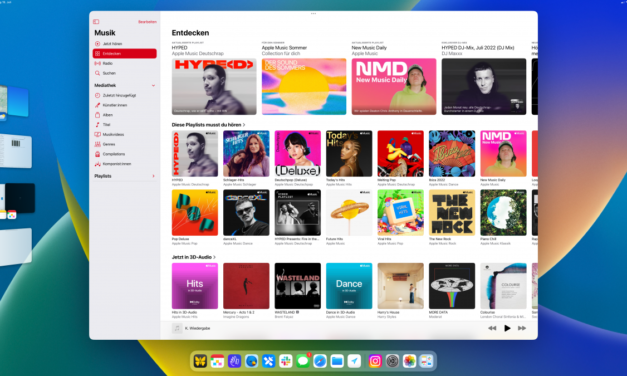This screenshot has width=627, height=376.
Task: Open the blue bird Twitterrific app in dock
Action: pyautogui.click(x=252, y=361)
